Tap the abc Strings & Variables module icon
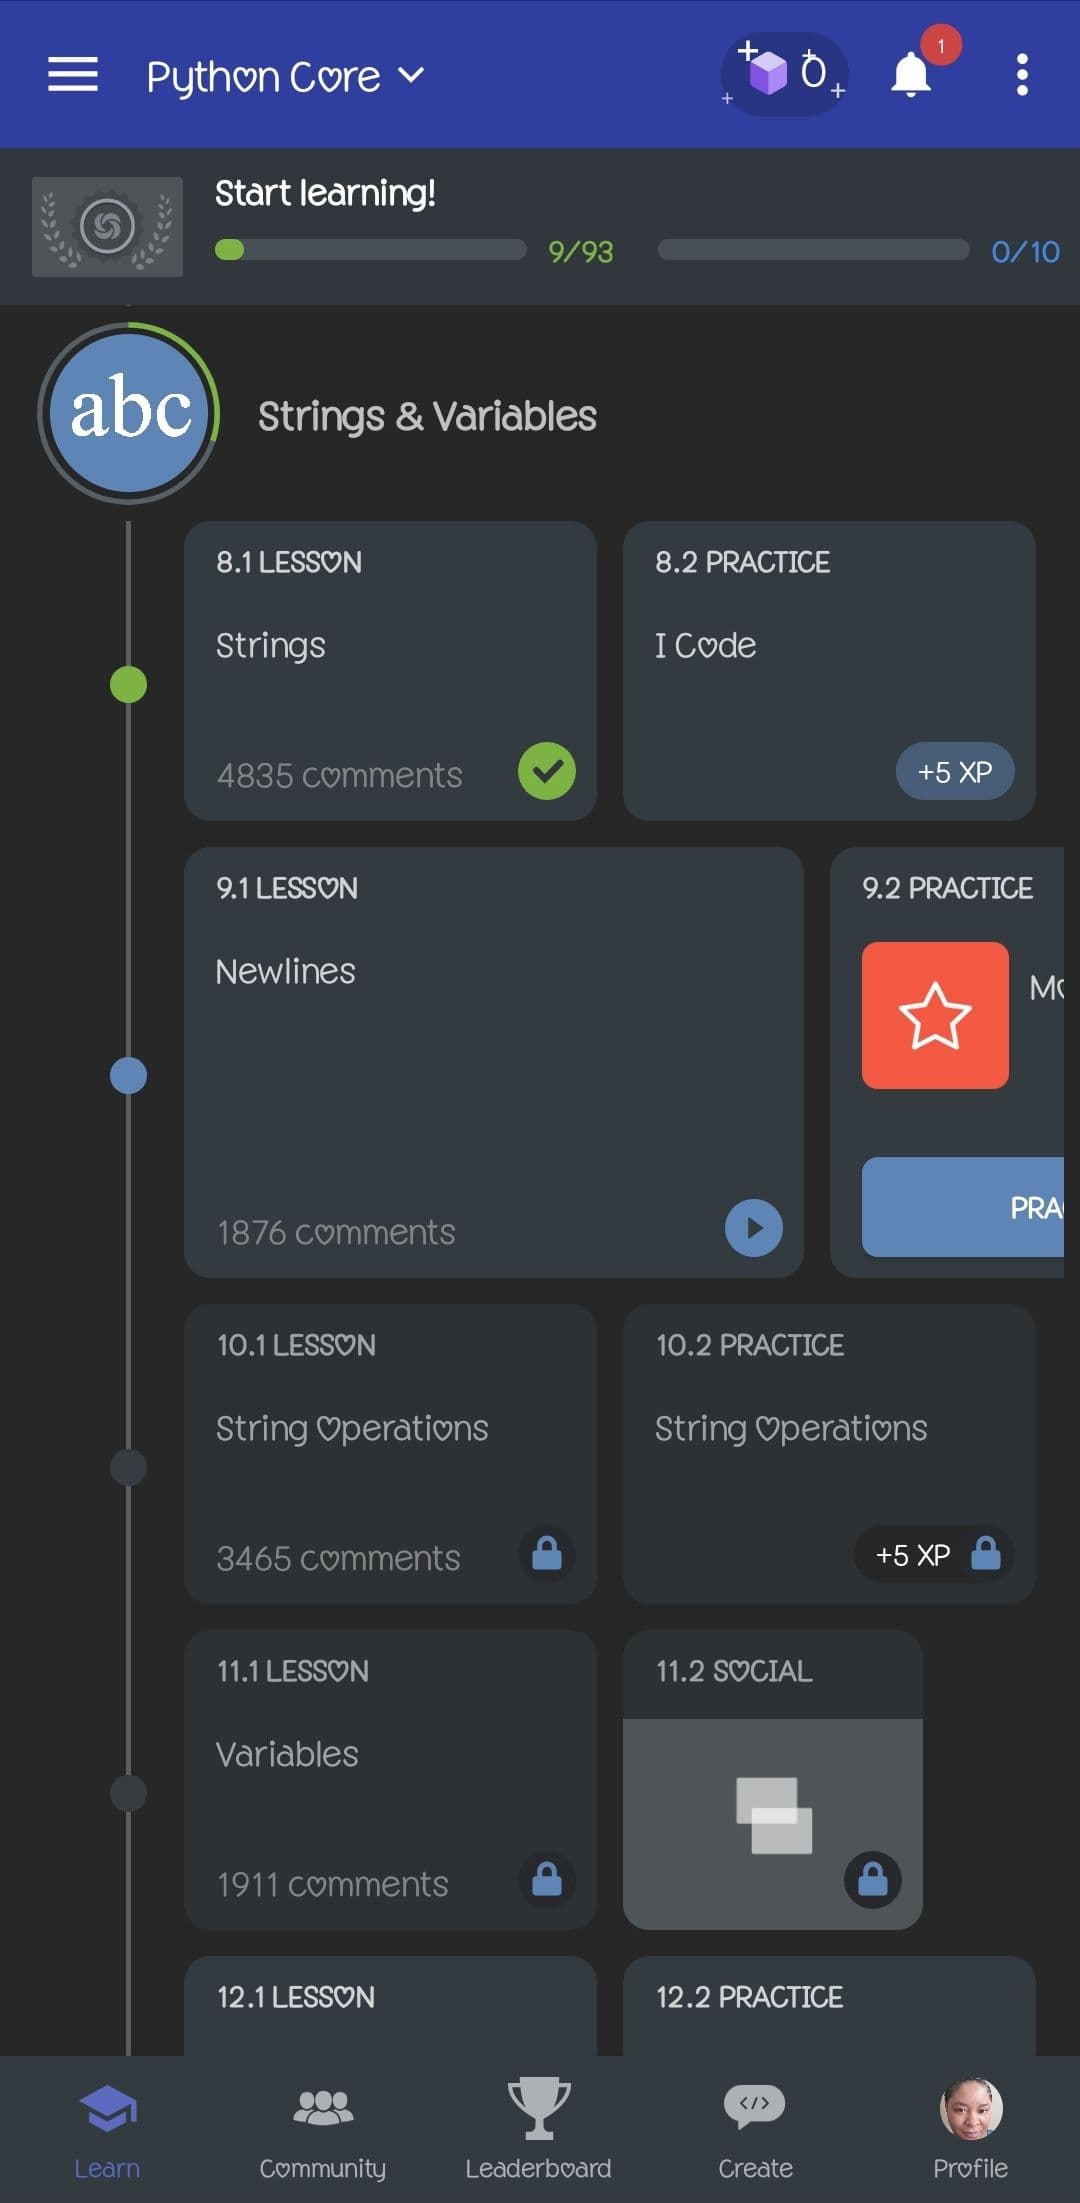 pyautogui.click(x=130, y=412)
